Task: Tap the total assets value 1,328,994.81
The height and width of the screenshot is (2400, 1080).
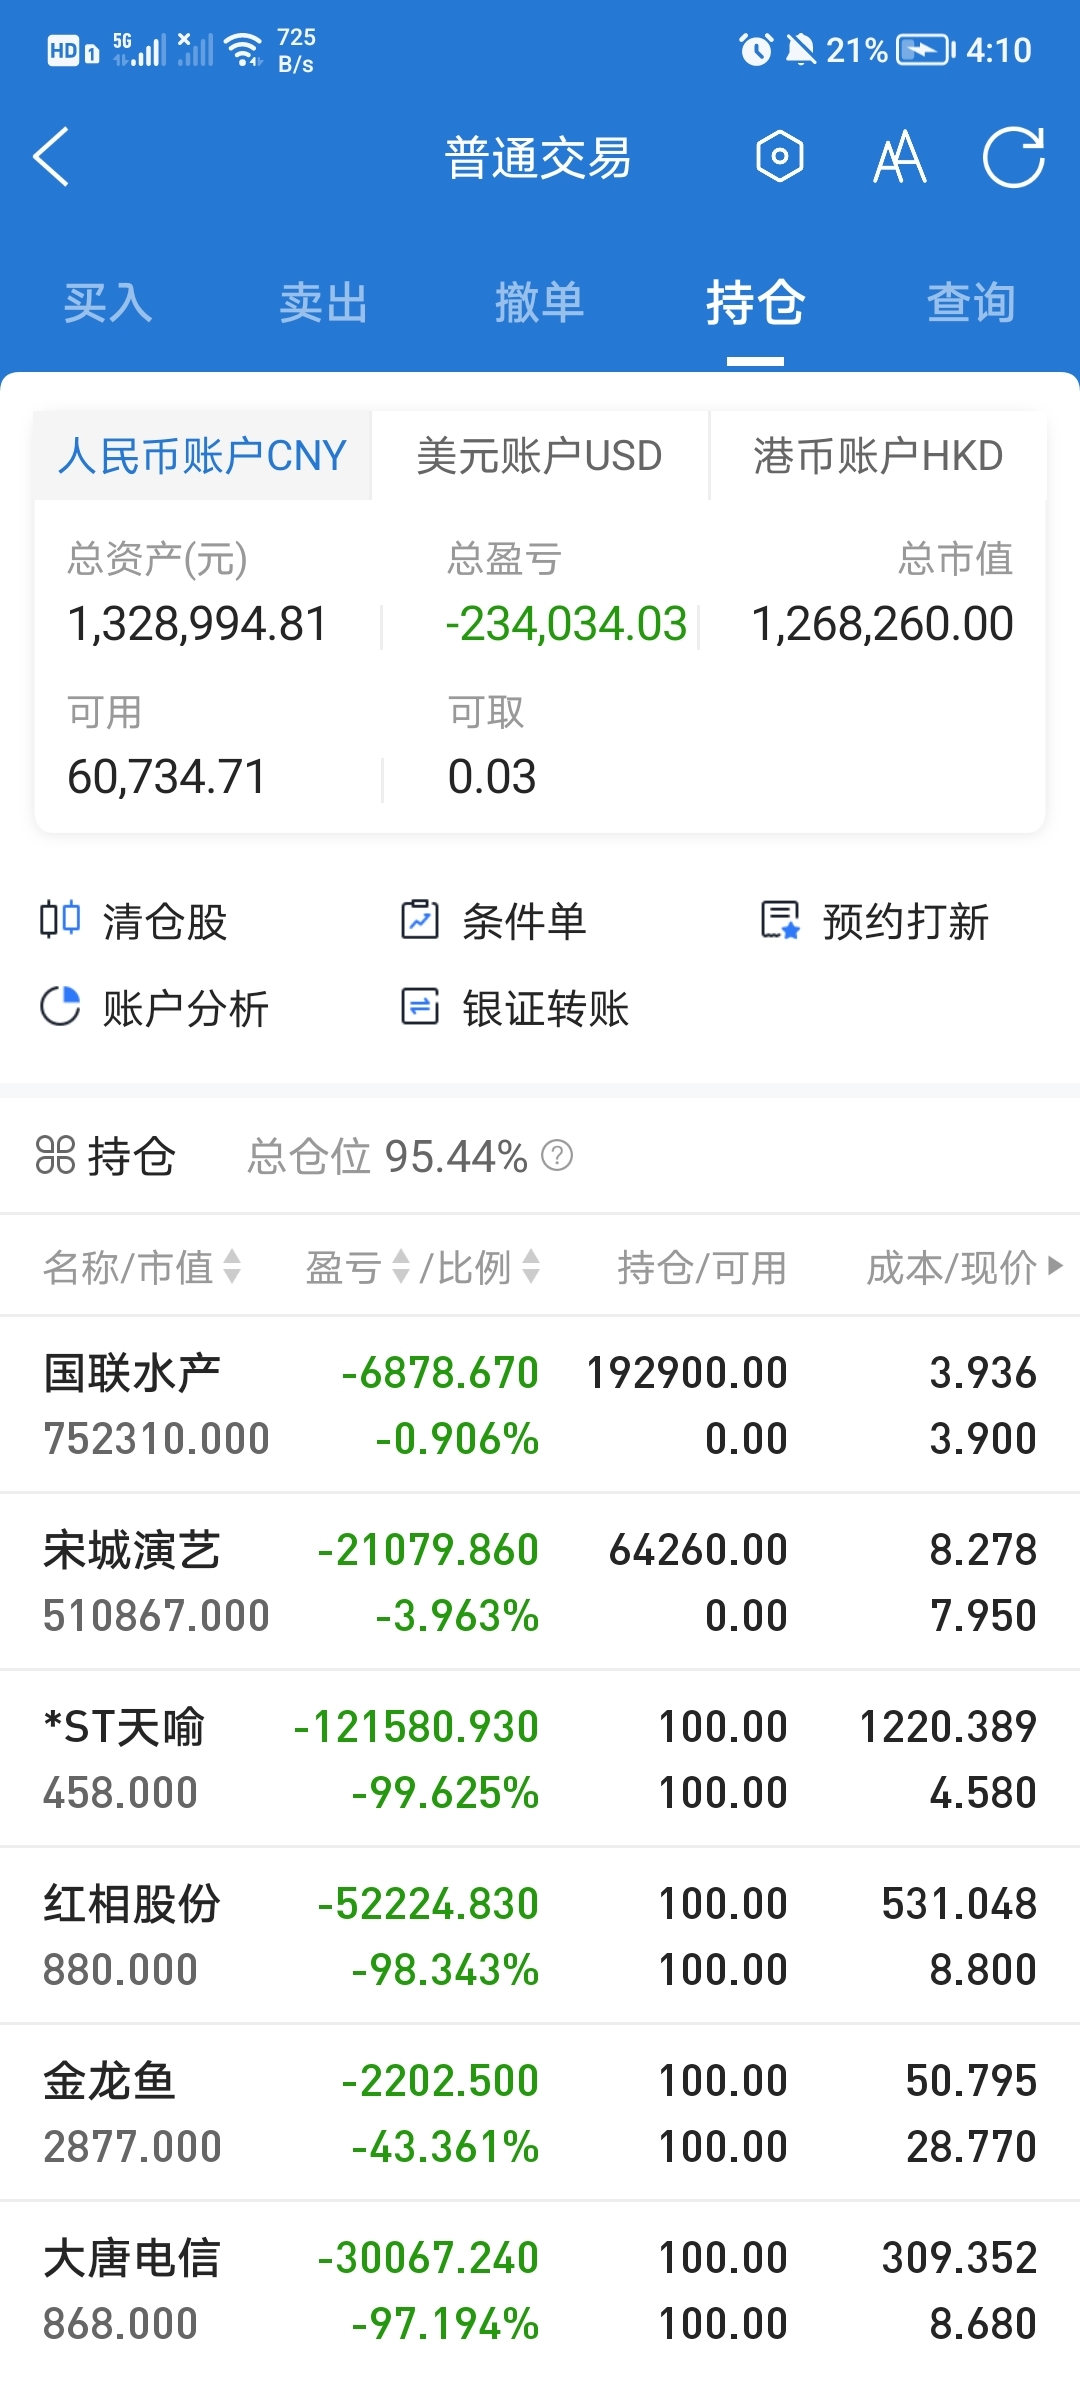Action: point(197,624)
